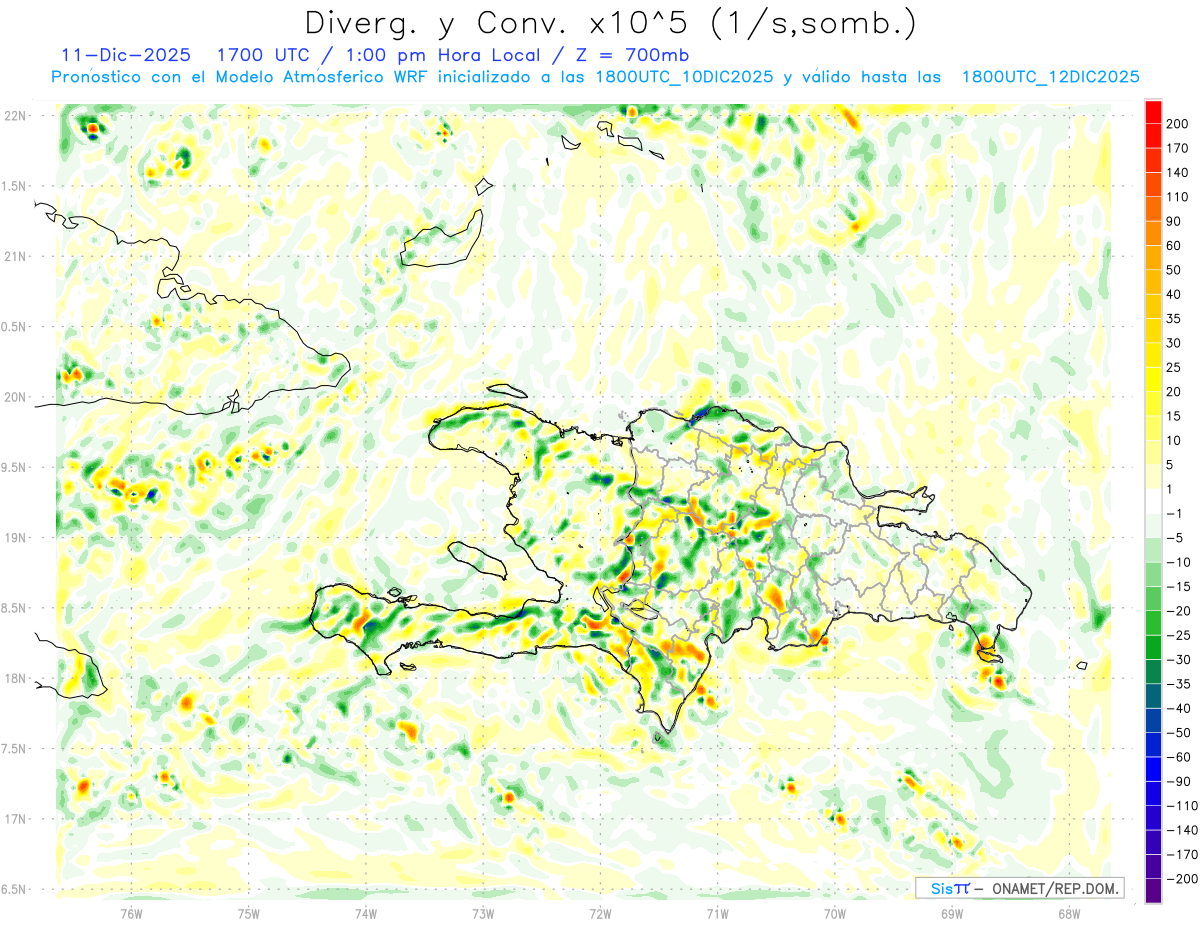Click the 70W longitude label
The height and width of the screenshot is (927, 1200).
click(x=834, y=913)
